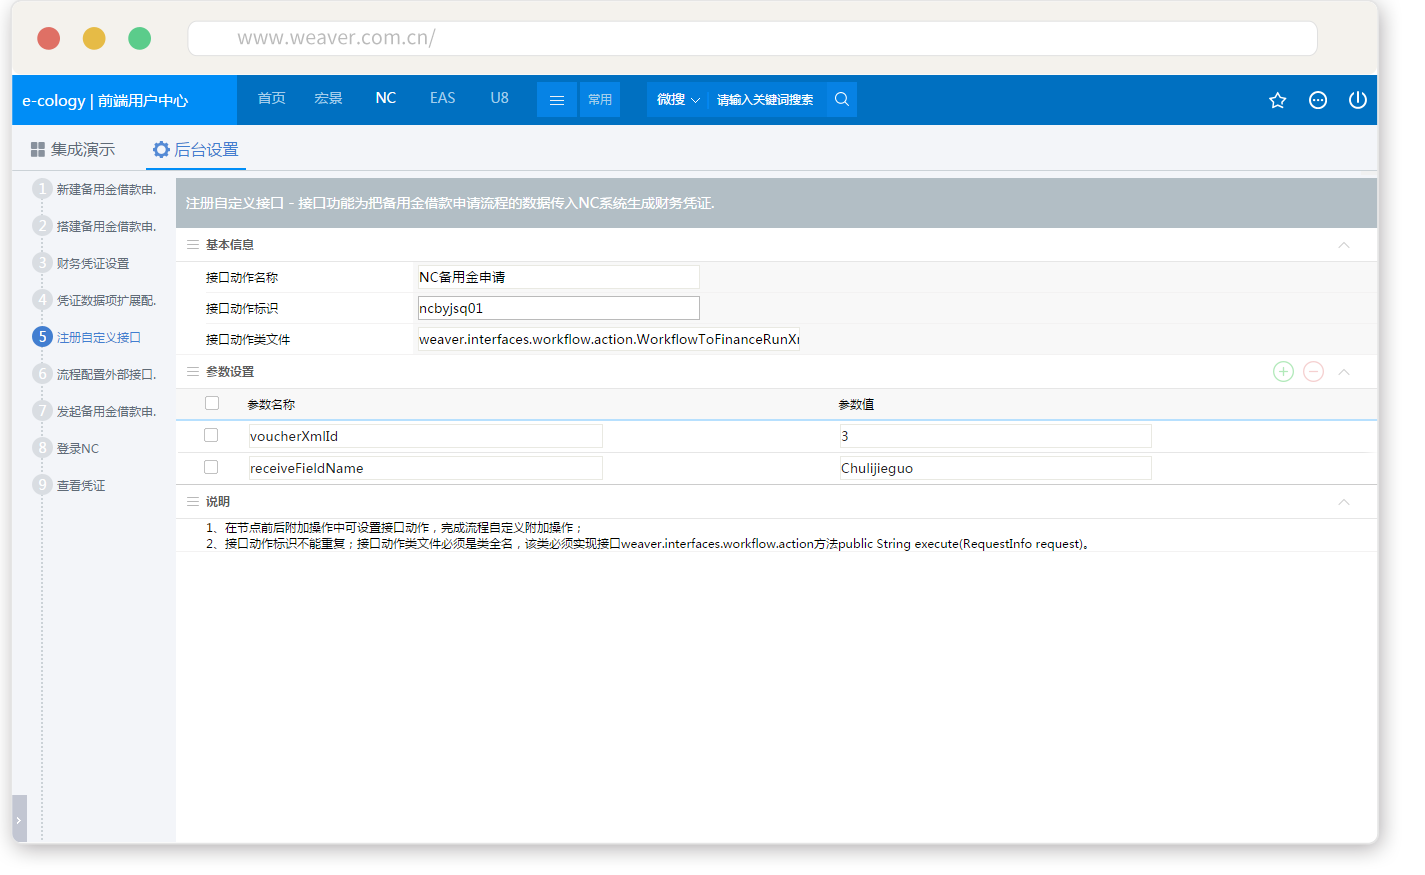Click the search magnifier icon

pos(841,99)
